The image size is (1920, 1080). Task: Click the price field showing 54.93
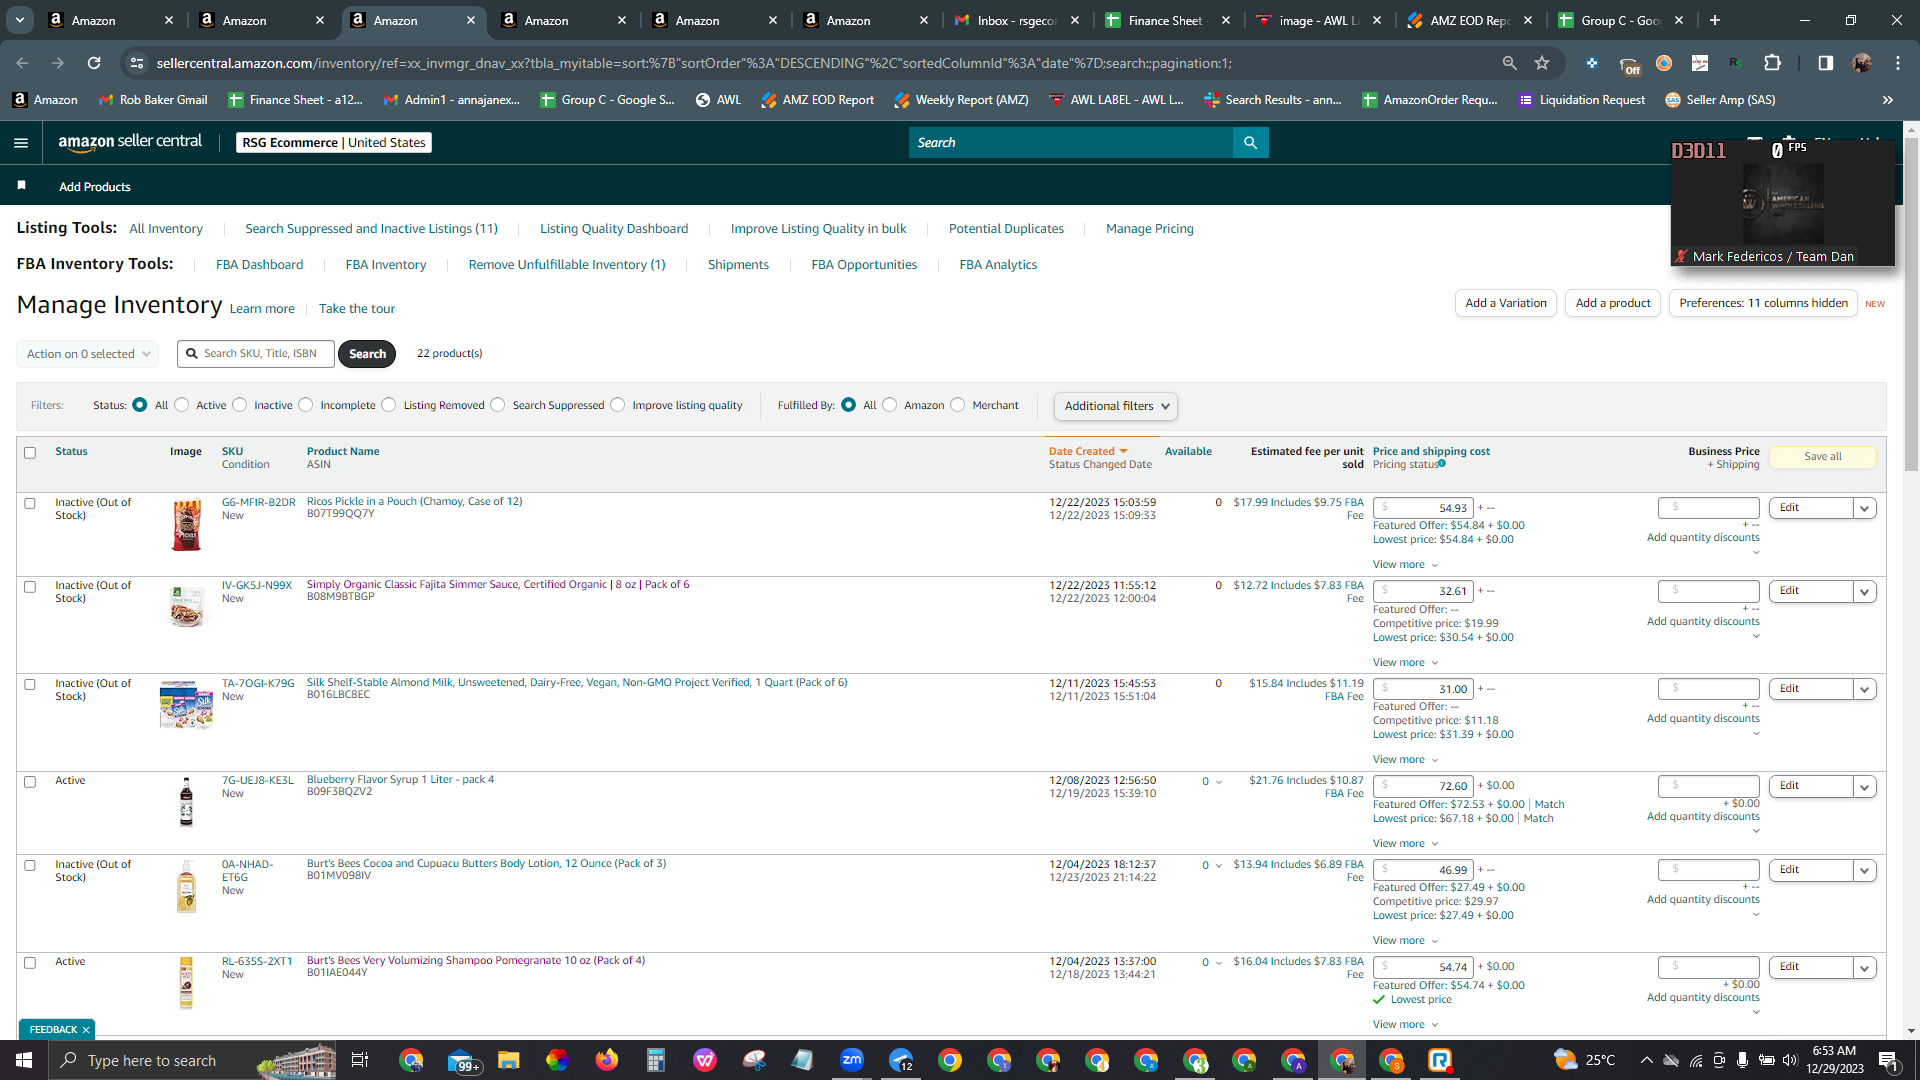point(1423,508)
